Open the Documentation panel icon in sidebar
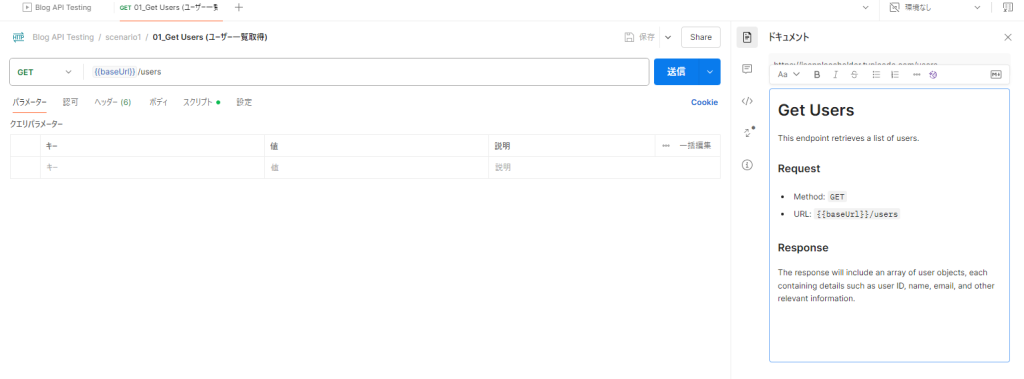The height and width of the screenshot is (379, 1024). coord(747,37)
